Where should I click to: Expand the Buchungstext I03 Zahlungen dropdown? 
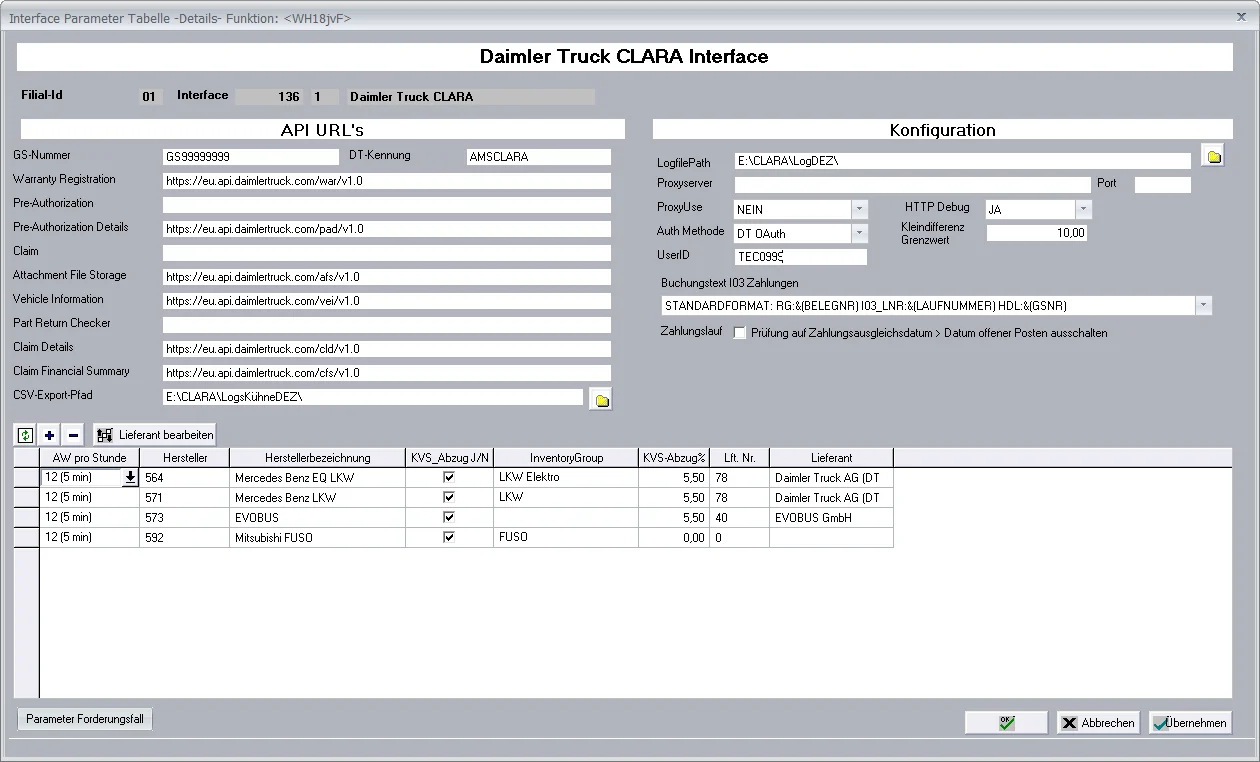point(1203,305)
